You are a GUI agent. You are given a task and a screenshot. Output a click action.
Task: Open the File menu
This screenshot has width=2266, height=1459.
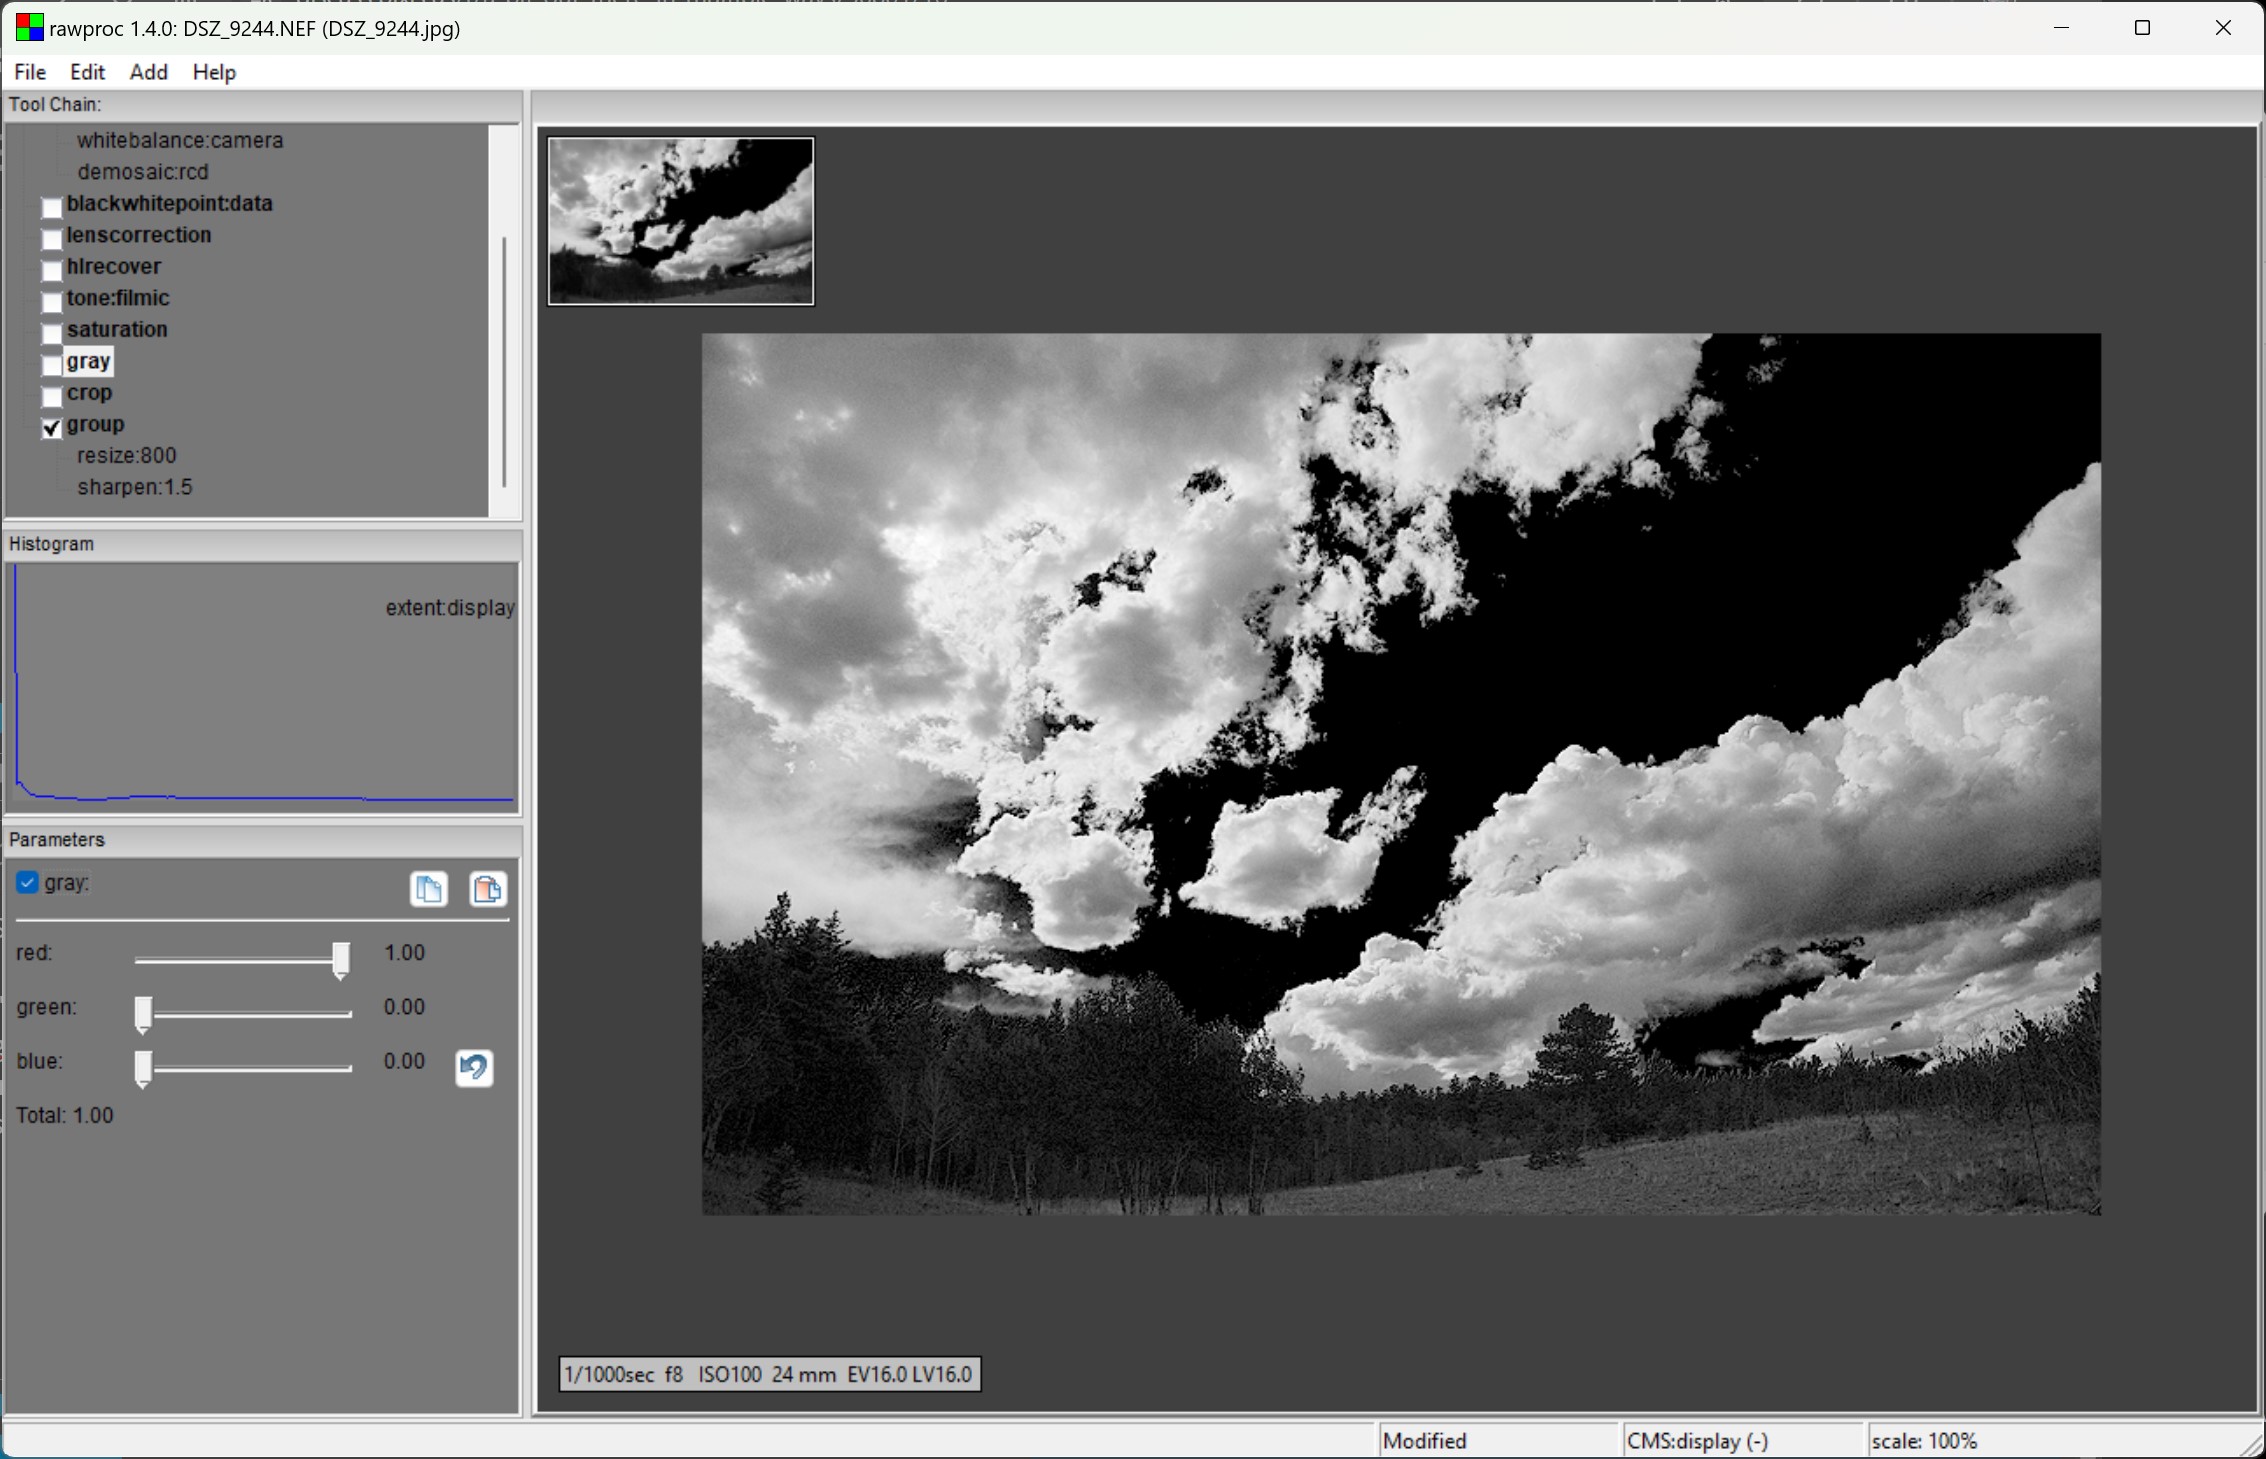[30, 72]
